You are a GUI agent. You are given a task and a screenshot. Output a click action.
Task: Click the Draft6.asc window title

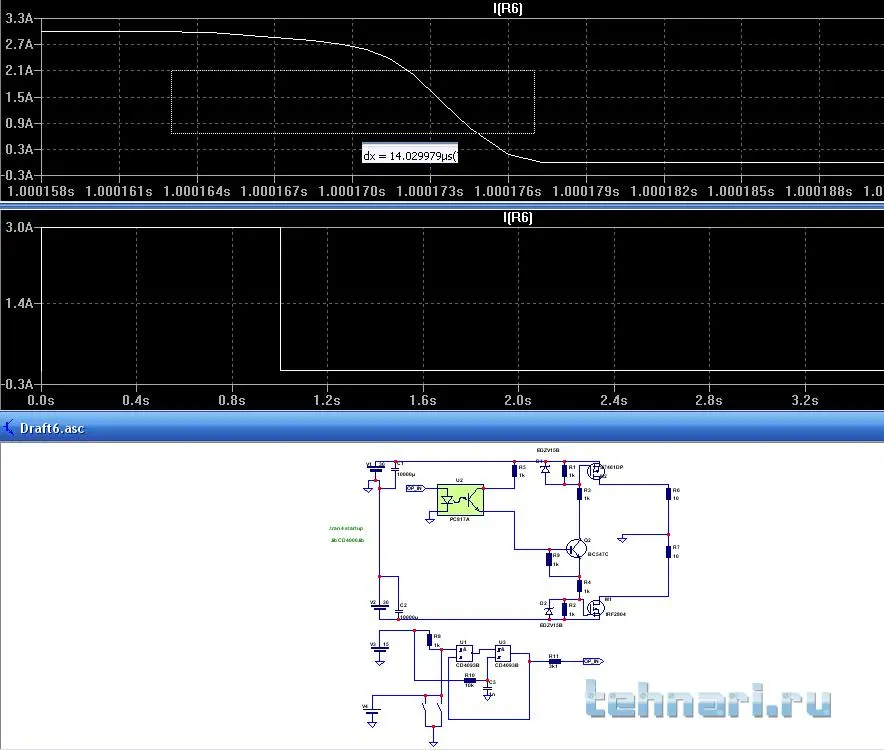point(52,429)
